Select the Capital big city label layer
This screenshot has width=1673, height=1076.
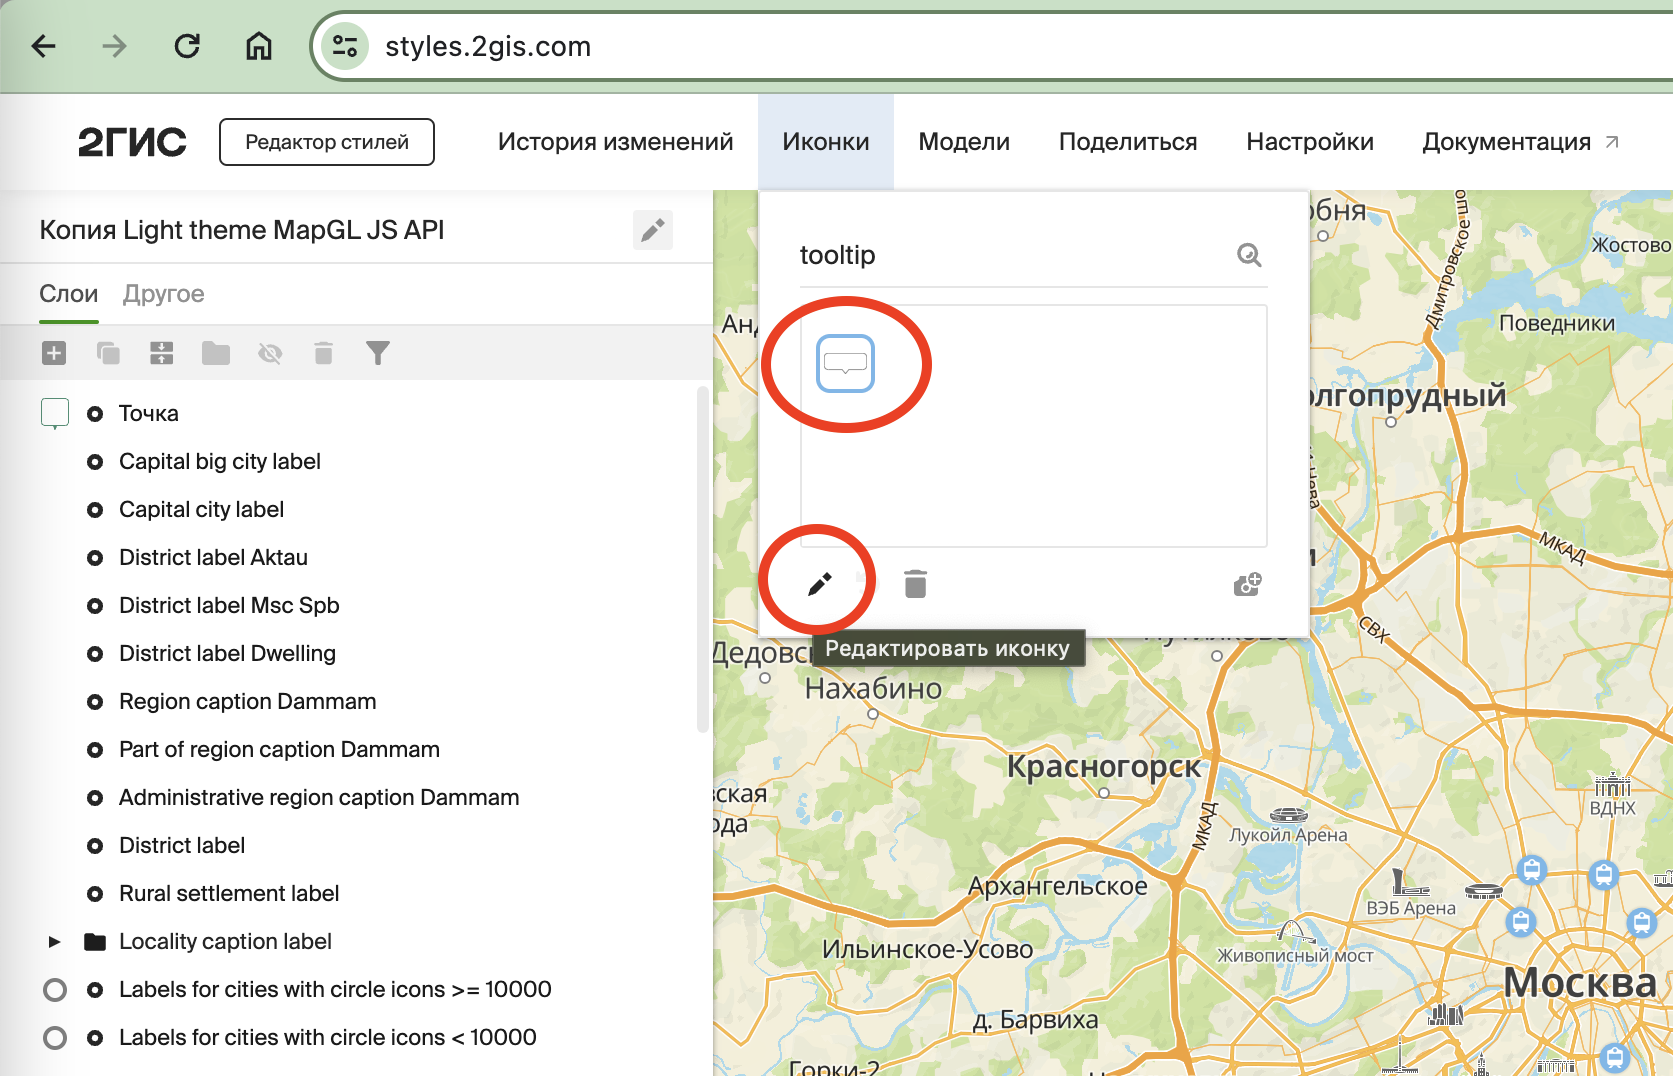coord(219,462)
